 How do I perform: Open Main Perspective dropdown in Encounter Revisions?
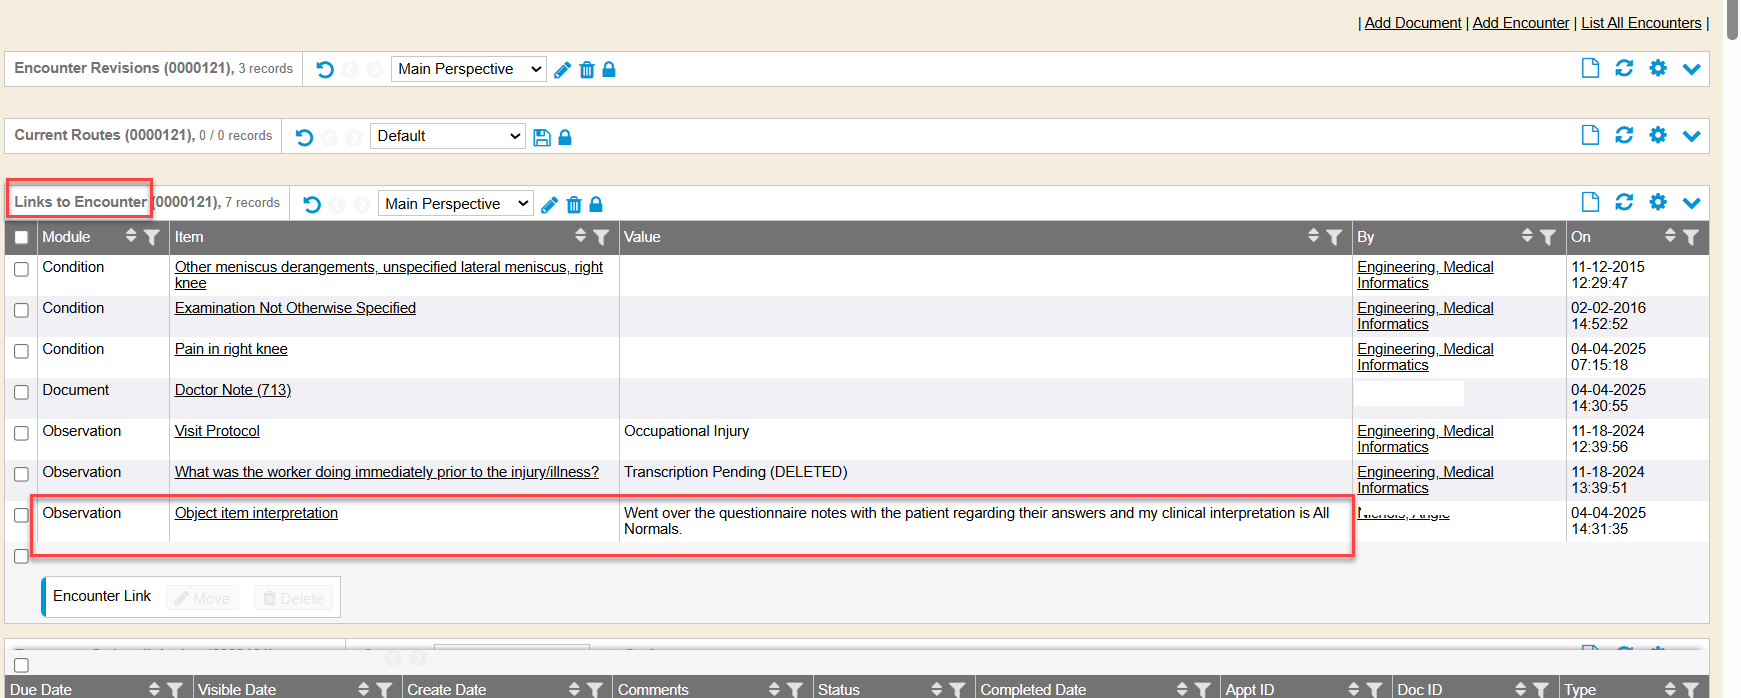tap(468, 69)
